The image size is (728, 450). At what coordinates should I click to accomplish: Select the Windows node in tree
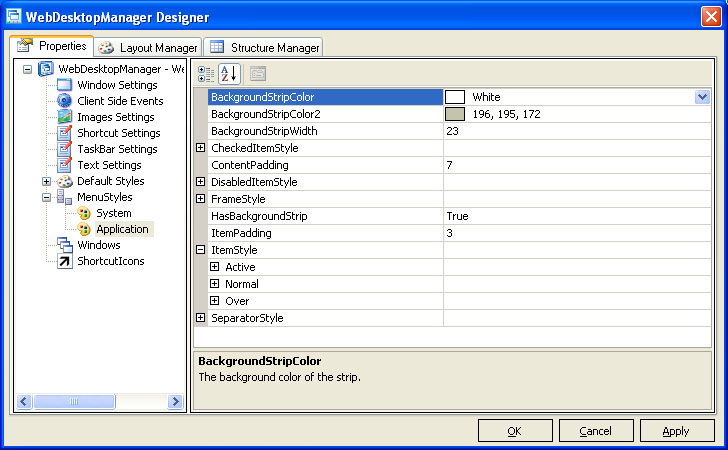click(x=98, y=245)
